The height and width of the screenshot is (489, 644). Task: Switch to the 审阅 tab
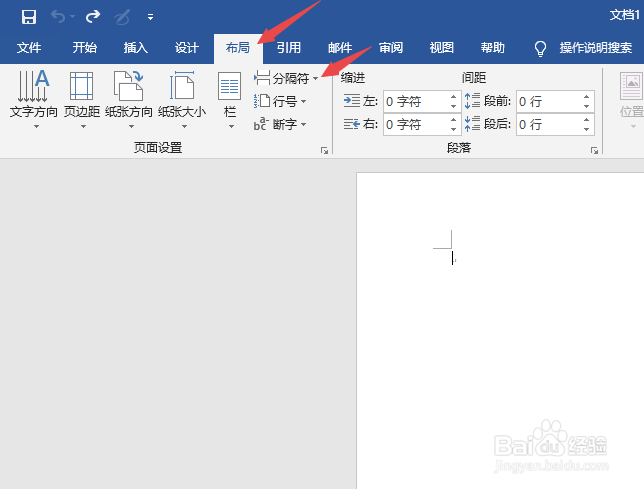pos(391,48)
